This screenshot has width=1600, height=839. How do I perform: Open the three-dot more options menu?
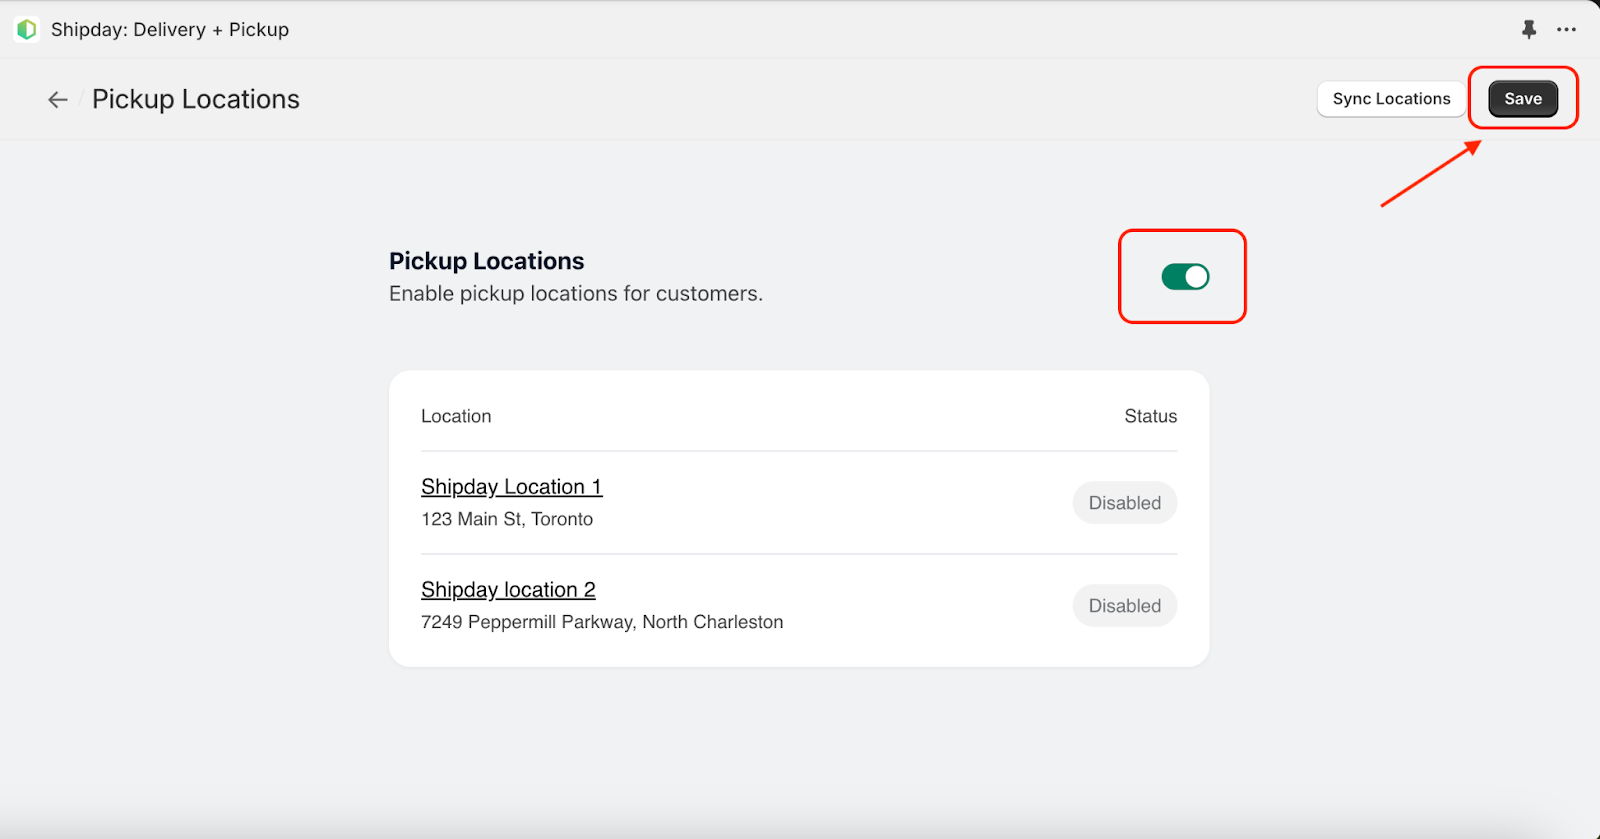(x=1566, y=30)
